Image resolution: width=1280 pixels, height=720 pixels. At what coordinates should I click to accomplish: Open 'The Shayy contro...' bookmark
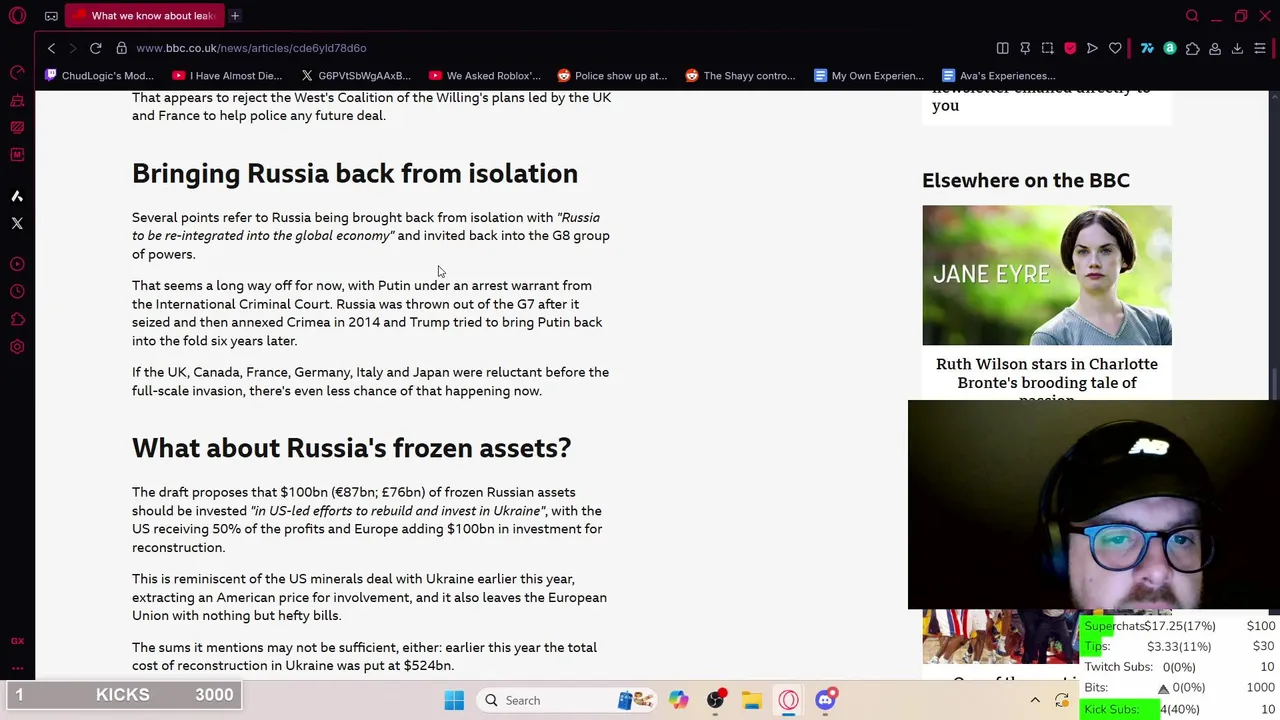[740, 76]
